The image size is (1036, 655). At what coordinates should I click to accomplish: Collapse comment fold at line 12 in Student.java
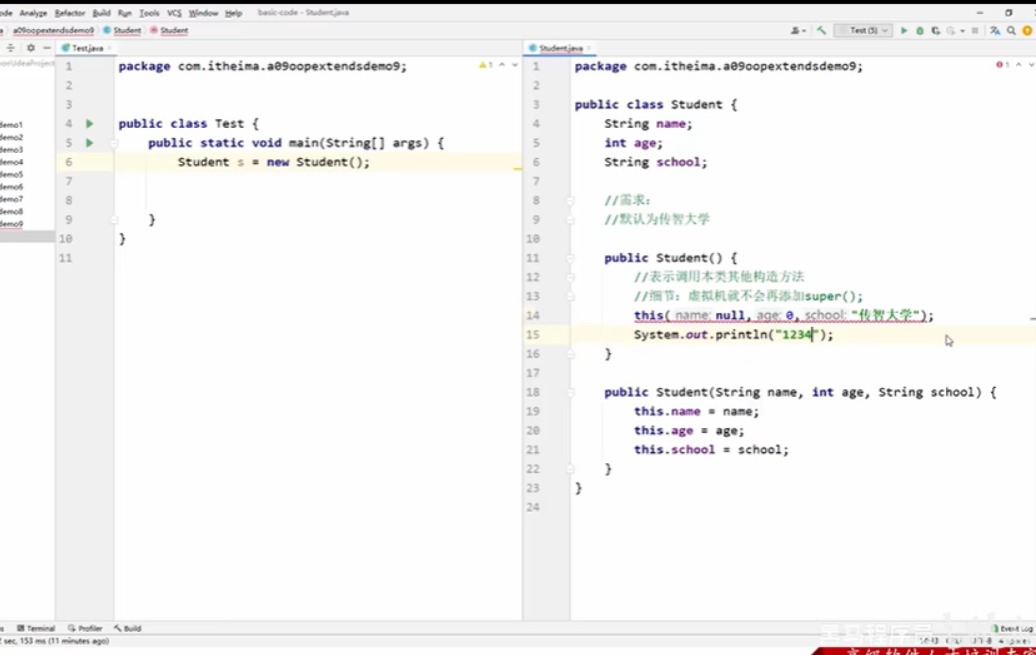(x=570, y=277)
